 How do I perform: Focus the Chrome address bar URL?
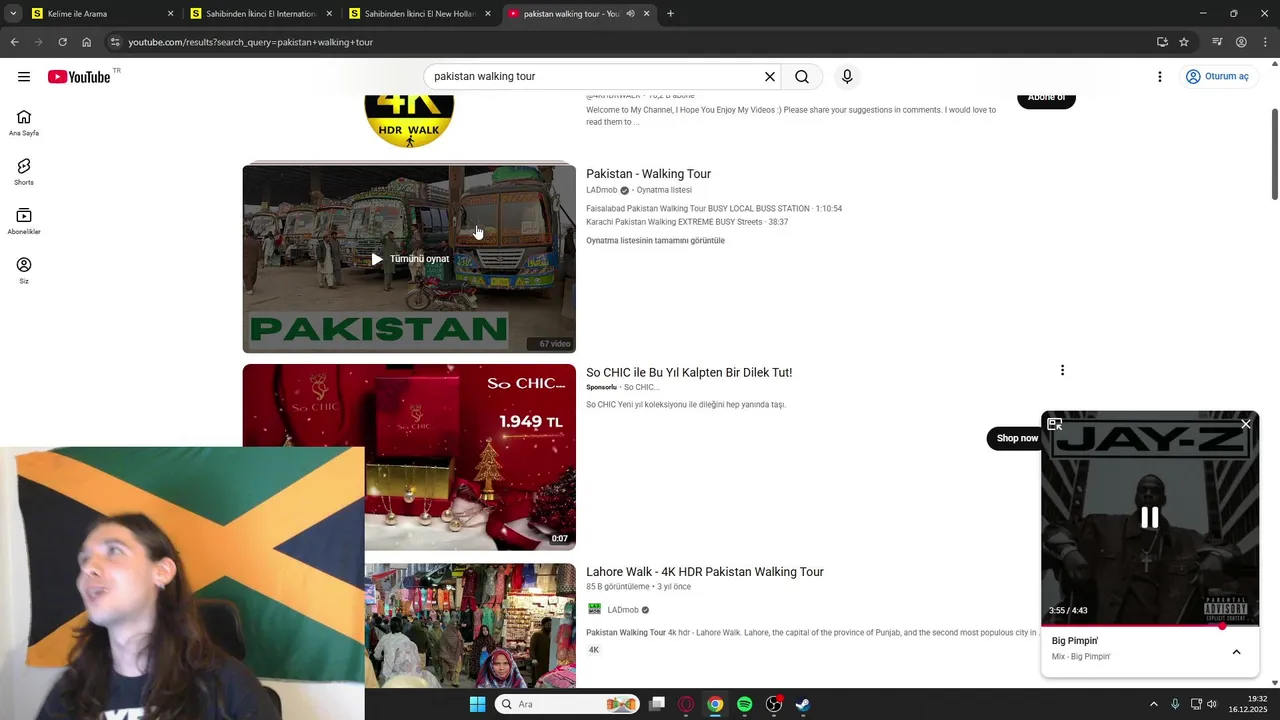tap(250, 42)
